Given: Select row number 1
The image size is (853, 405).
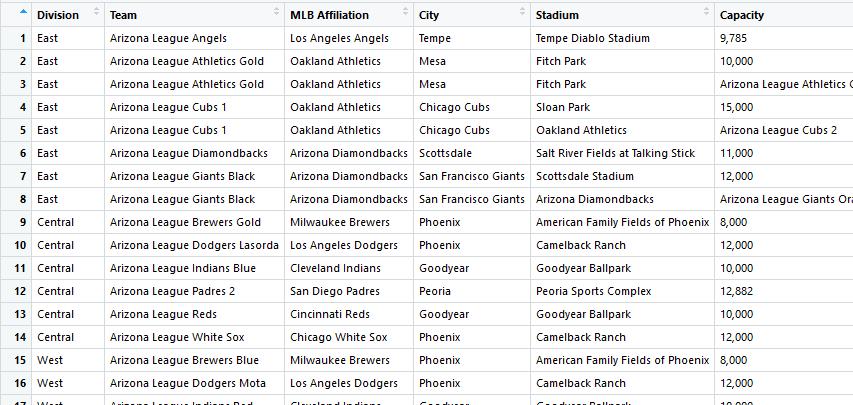Looking at the screenshot, I should tap(22, 38).
